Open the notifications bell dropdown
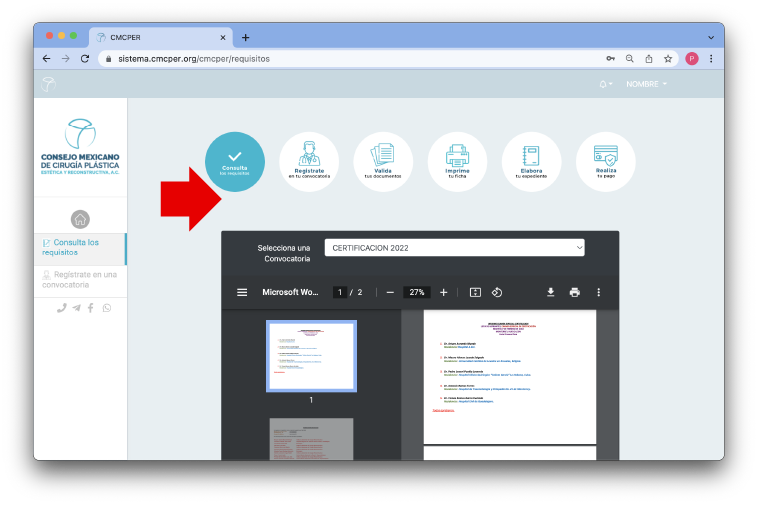Image resolution: width=759 pixels, height=505 pixels. coord(606,84)
